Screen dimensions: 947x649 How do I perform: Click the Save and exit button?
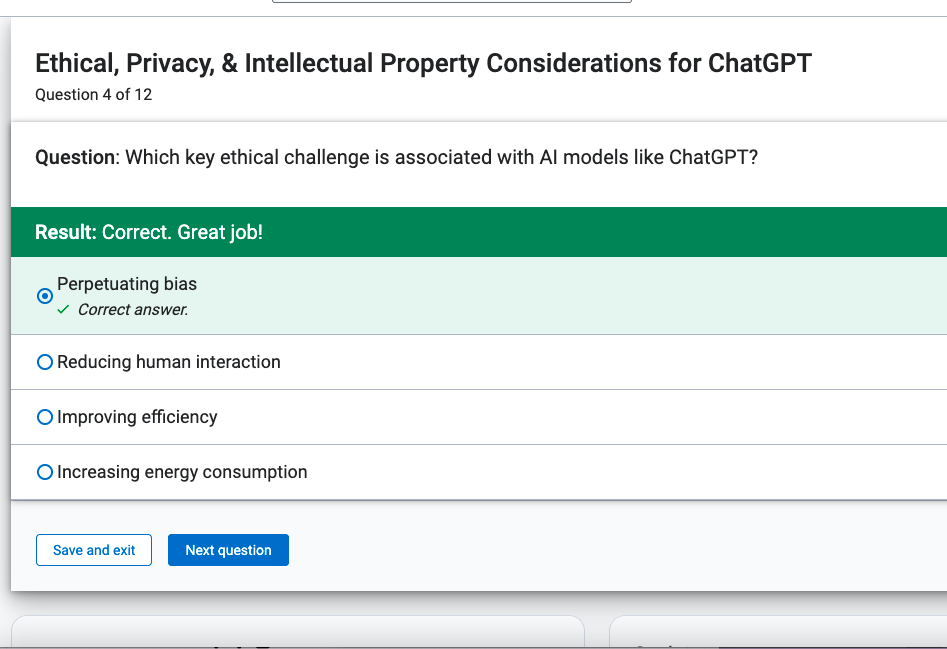coord(94,550)
